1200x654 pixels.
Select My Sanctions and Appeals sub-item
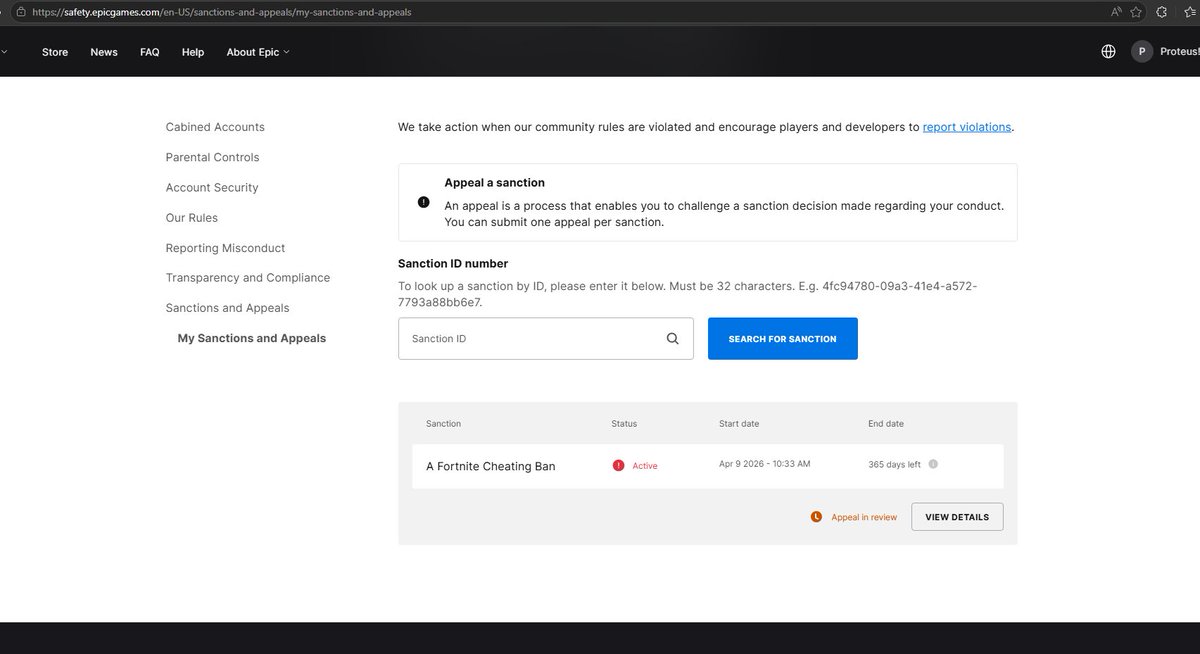pos(252,338)
